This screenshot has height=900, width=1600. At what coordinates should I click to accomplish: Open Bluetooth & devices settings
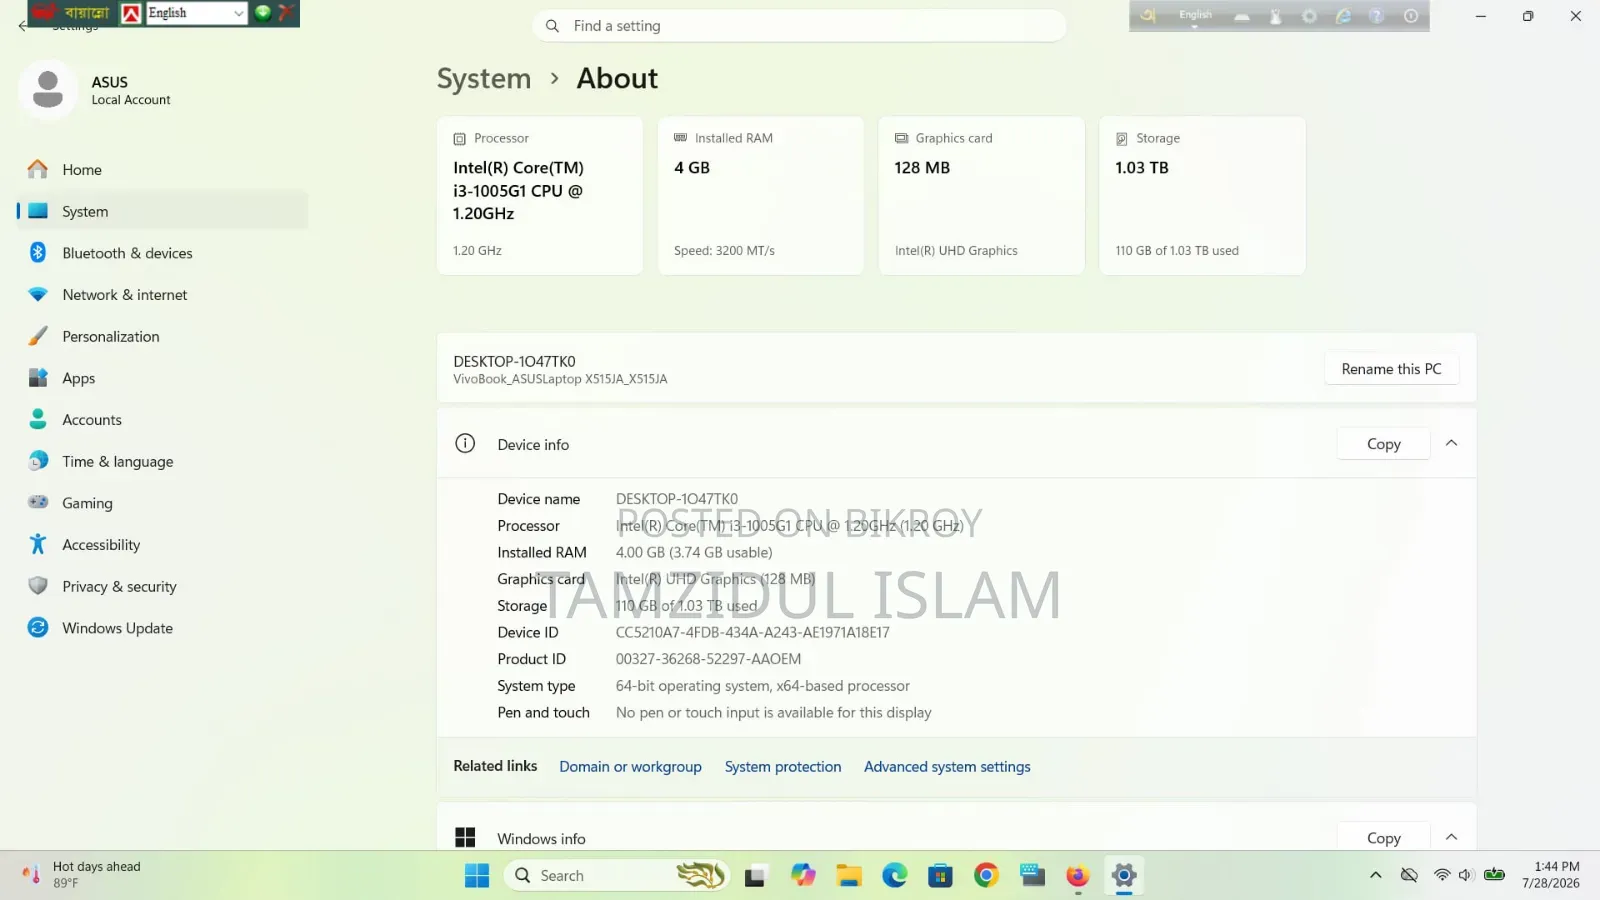(162, 253)
